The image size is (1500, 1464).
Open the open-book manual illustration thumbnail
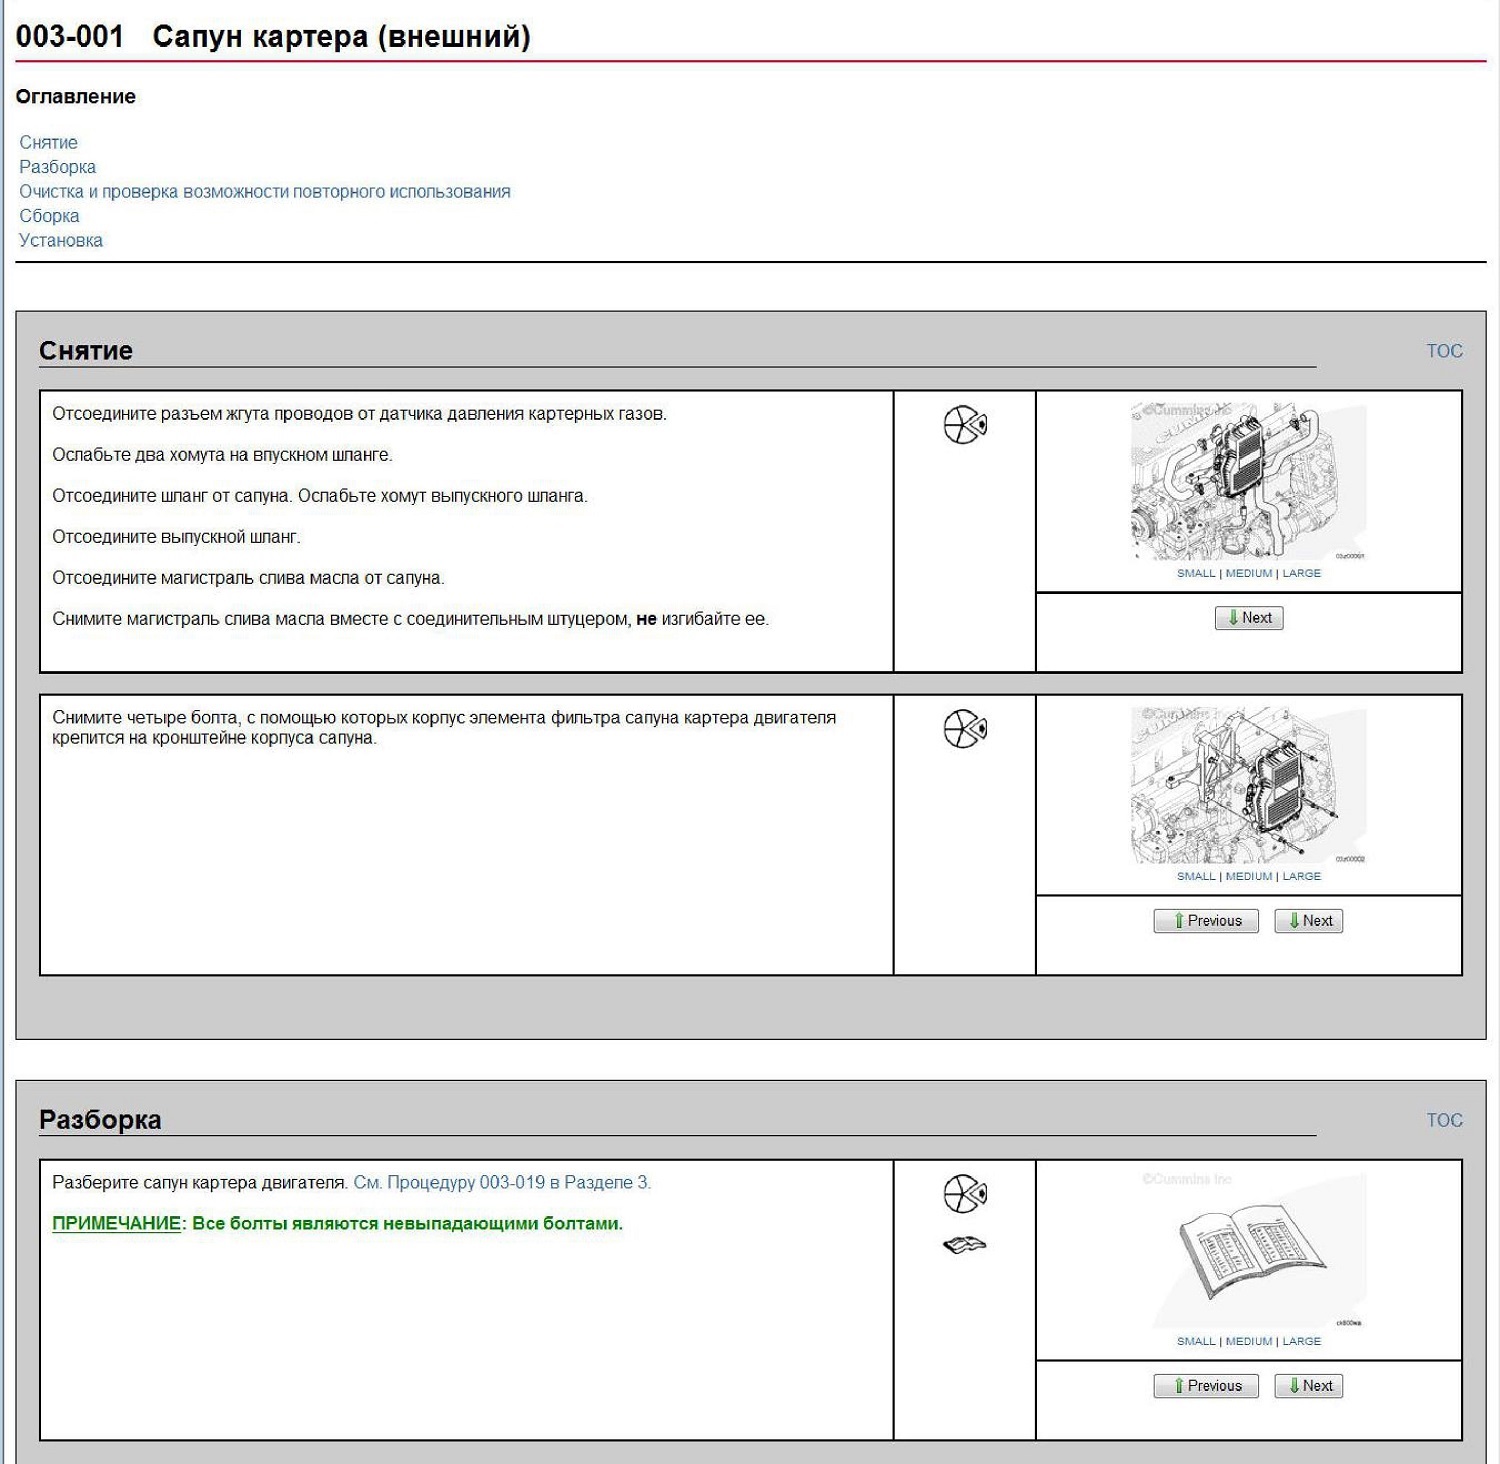point(1248,1249)
